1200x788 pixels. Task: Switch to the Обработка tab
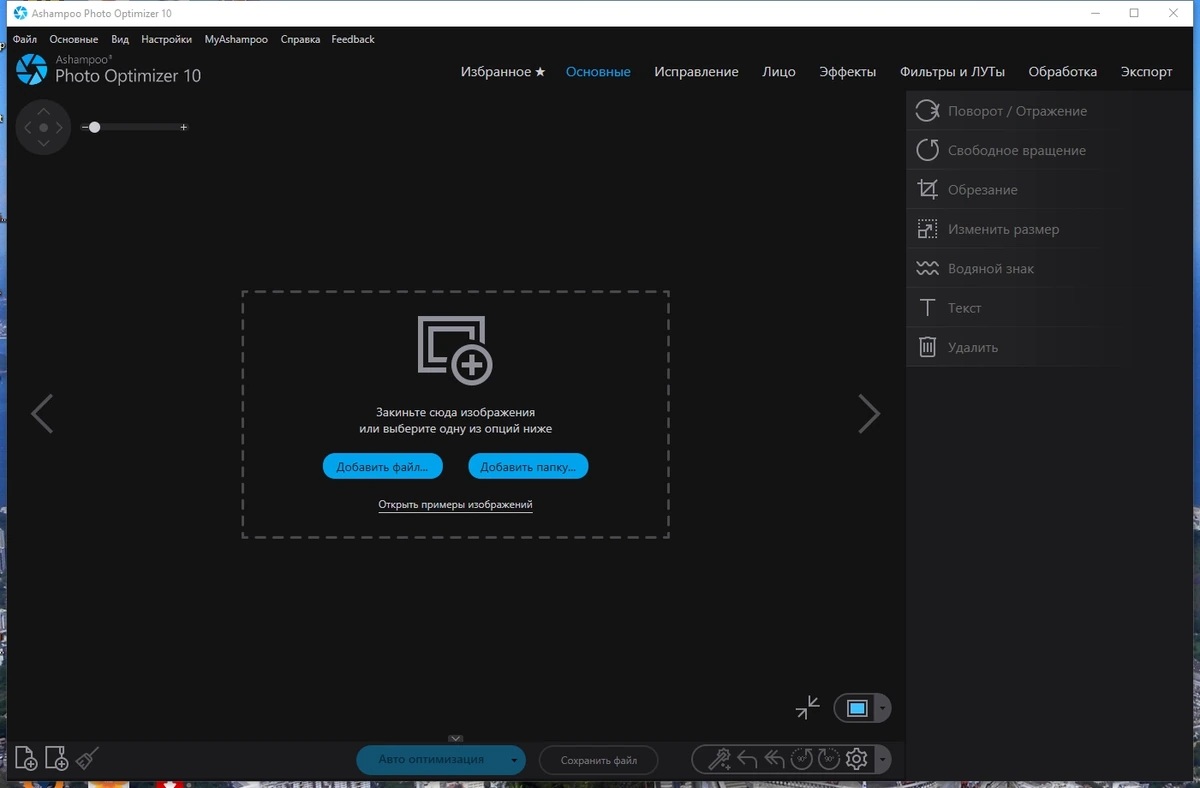1062,72
